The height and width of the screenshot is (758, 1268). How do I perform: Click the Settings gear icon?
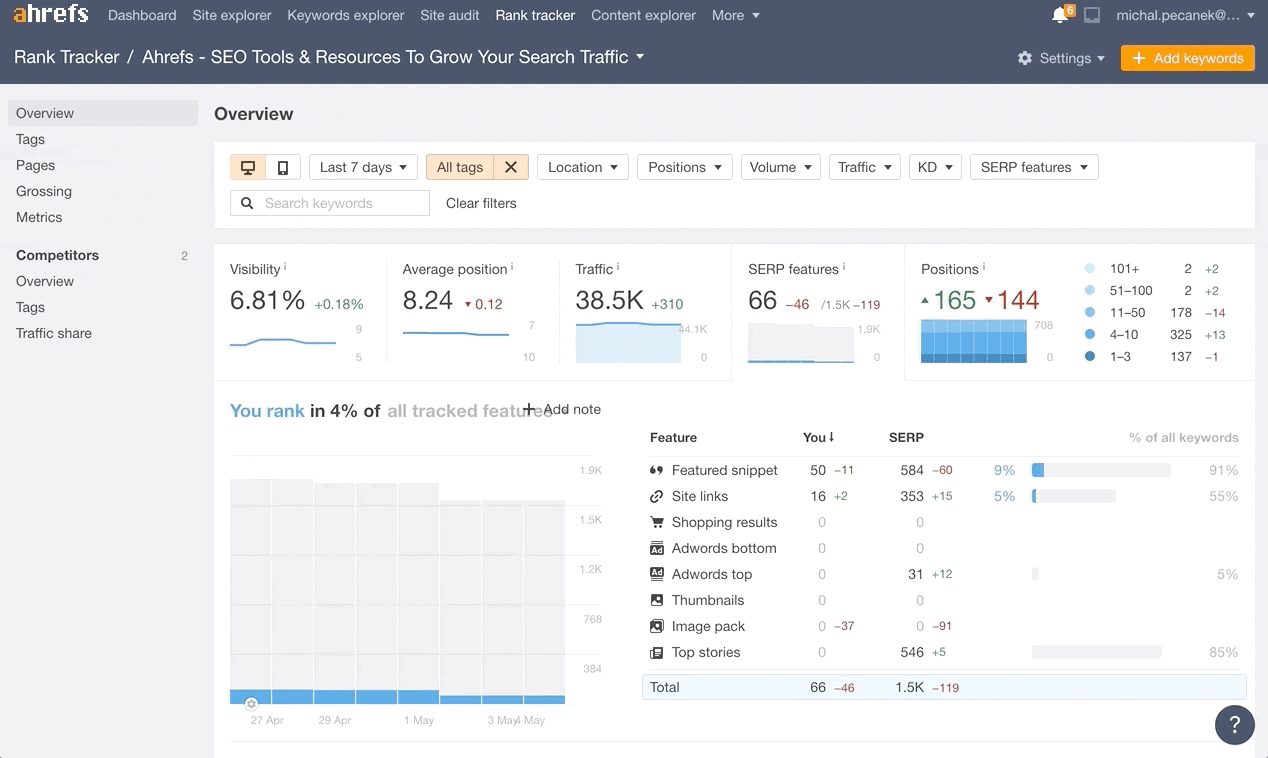[1025, 58]
